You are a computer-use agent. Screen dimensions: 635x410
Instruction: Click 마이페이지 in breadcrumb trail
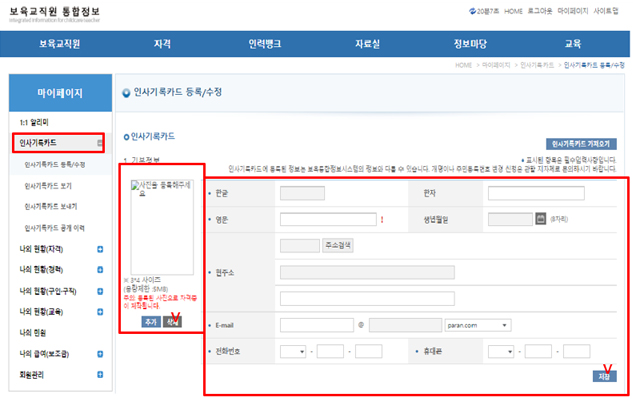[496, 65]
